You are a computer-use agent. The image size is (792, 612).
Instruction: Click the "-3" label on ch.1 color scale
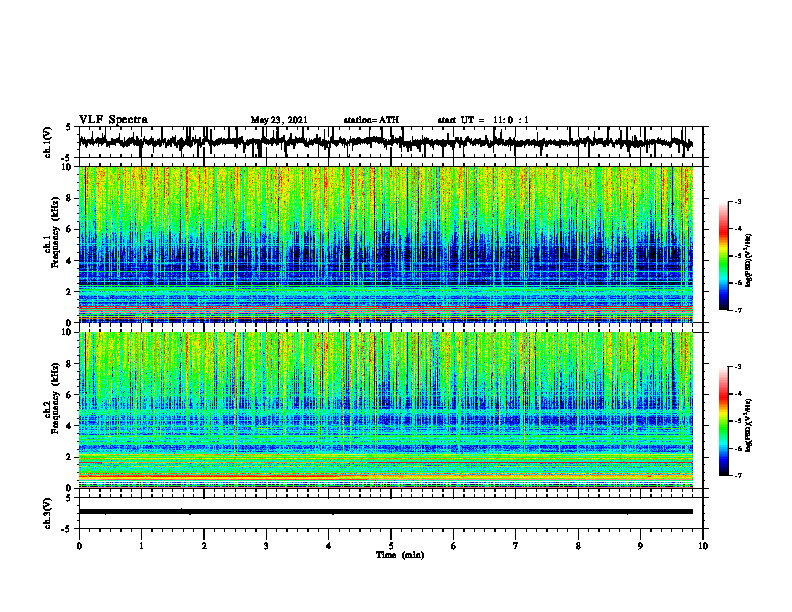(738, 201)
